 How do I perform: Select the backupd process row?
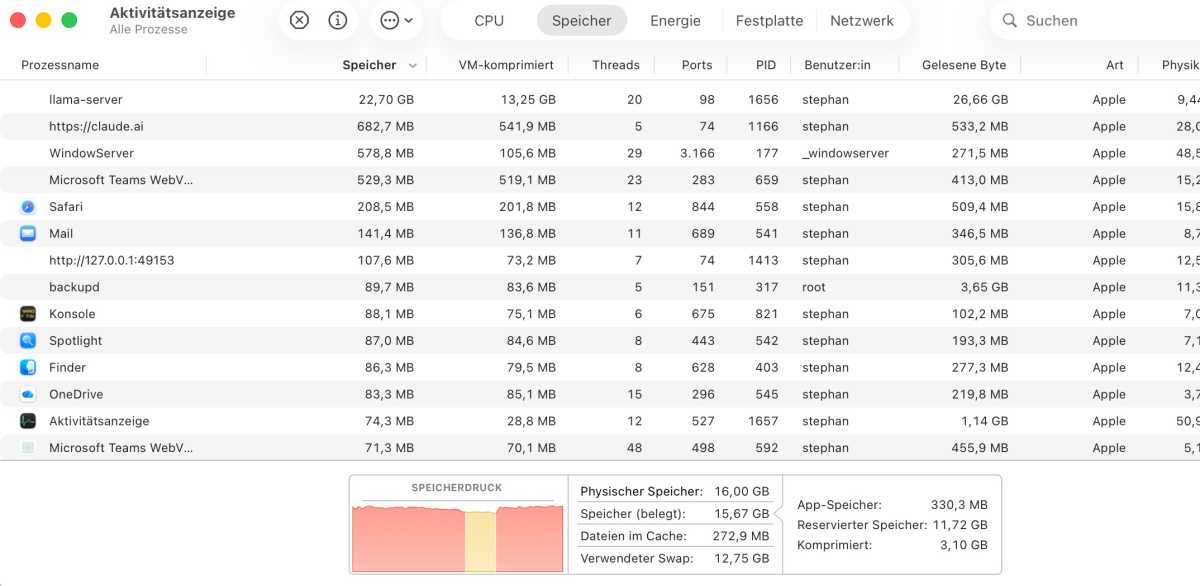[x=600, y=287]
